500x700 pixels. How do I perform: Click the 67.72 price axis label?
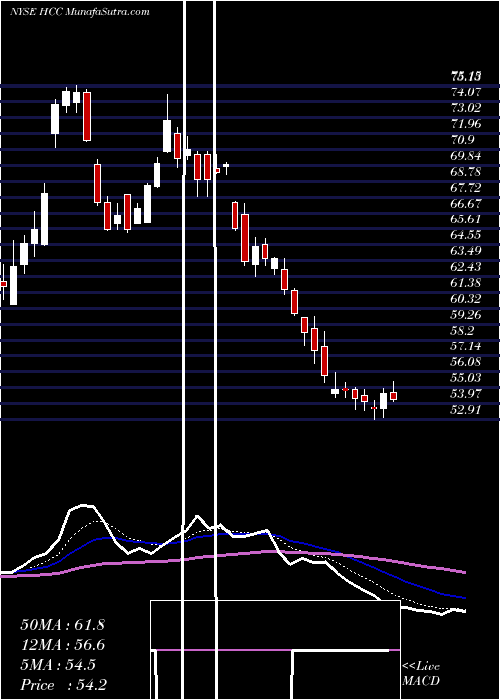point(466,188)
